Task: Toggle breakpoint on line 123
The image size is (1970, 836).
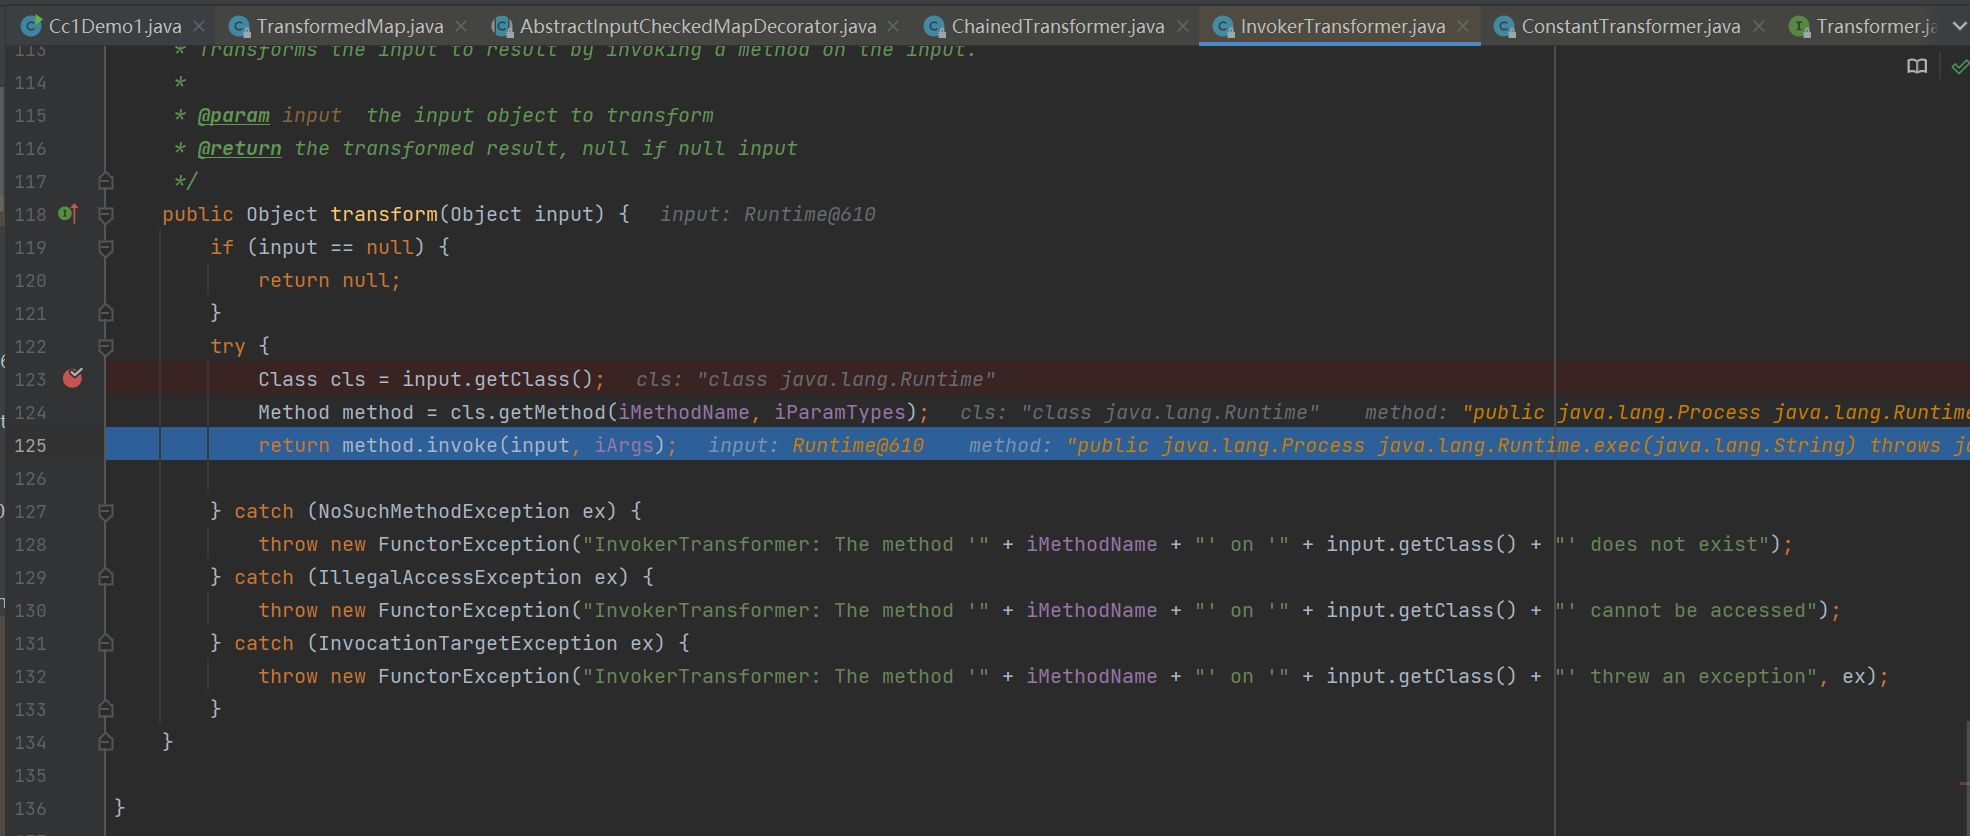Action: pyautogui.click(x=73, y=378)
